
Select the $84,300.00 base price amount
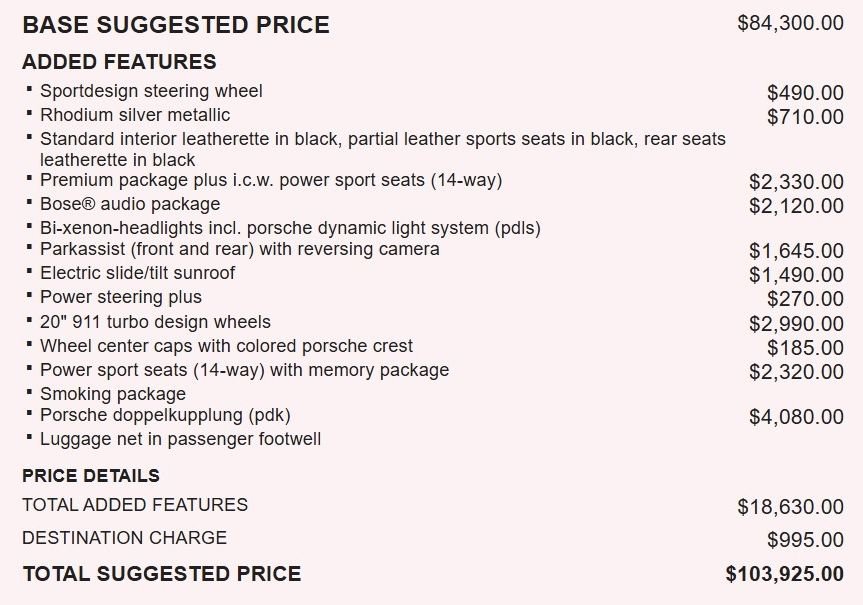point(790,23)
